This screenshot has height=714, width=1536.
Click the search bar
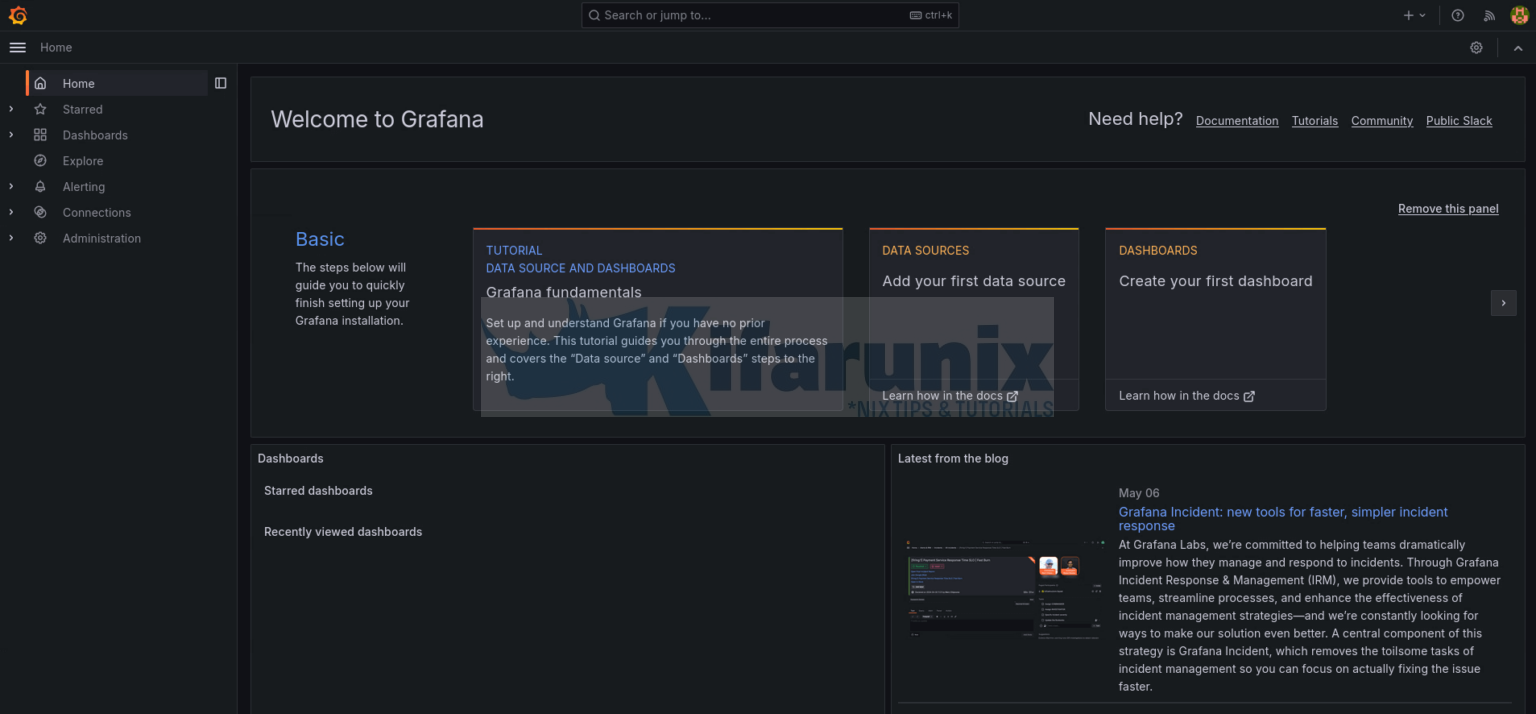tap(770, 15)
